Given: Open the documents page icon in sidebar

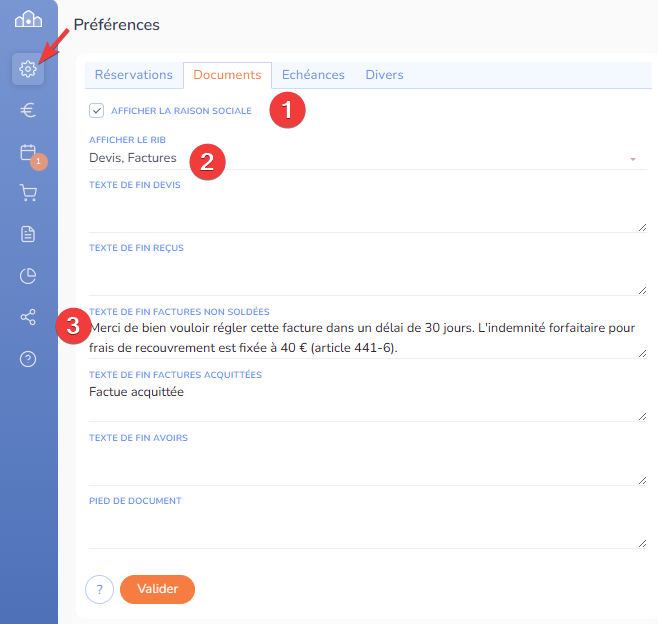Looking at the screenshot, I should [x=28, y=234].
